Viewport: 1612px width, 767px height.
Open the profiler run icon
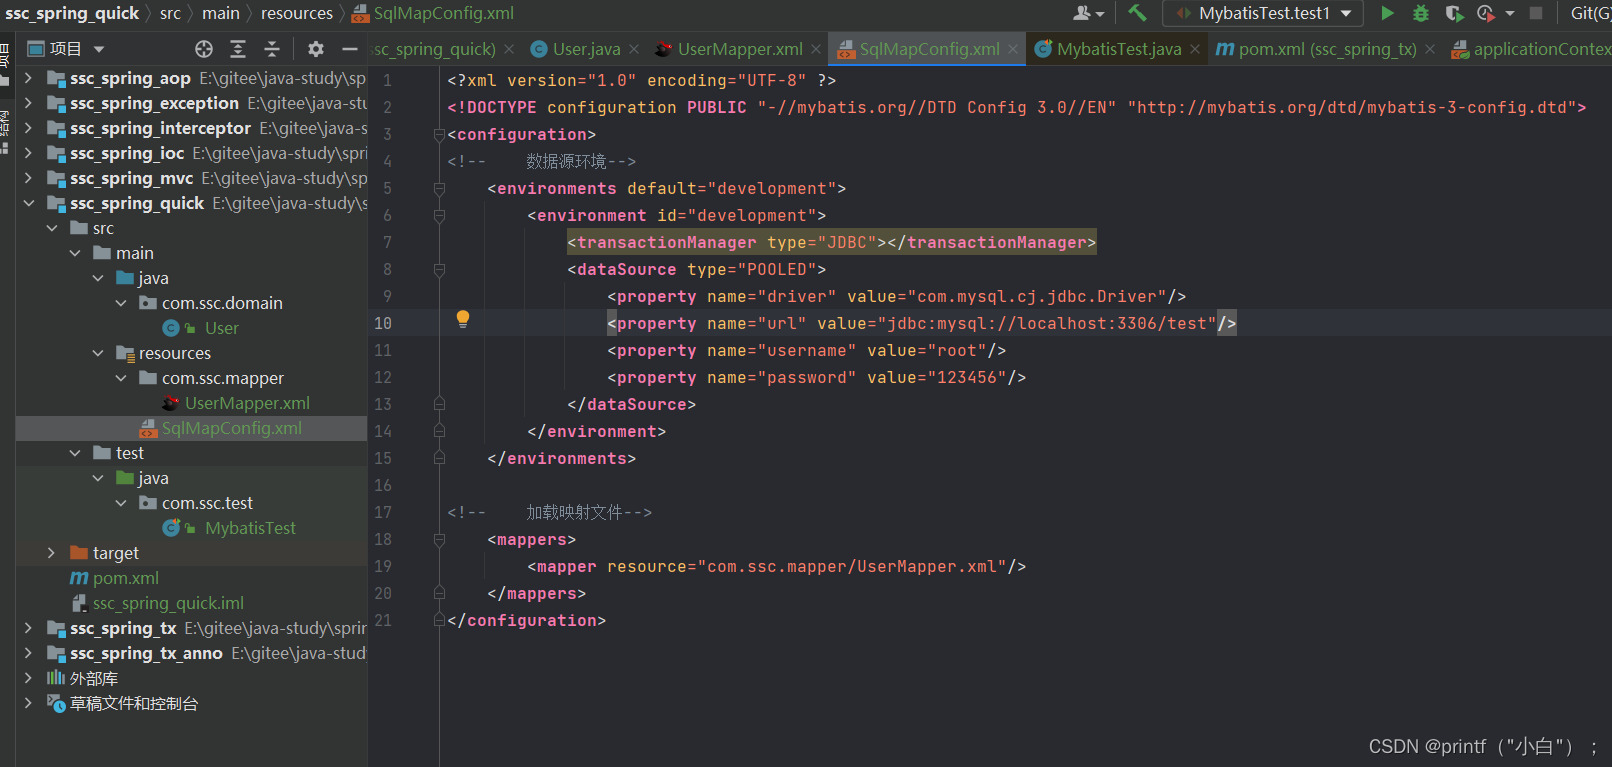coord(1486,13)
